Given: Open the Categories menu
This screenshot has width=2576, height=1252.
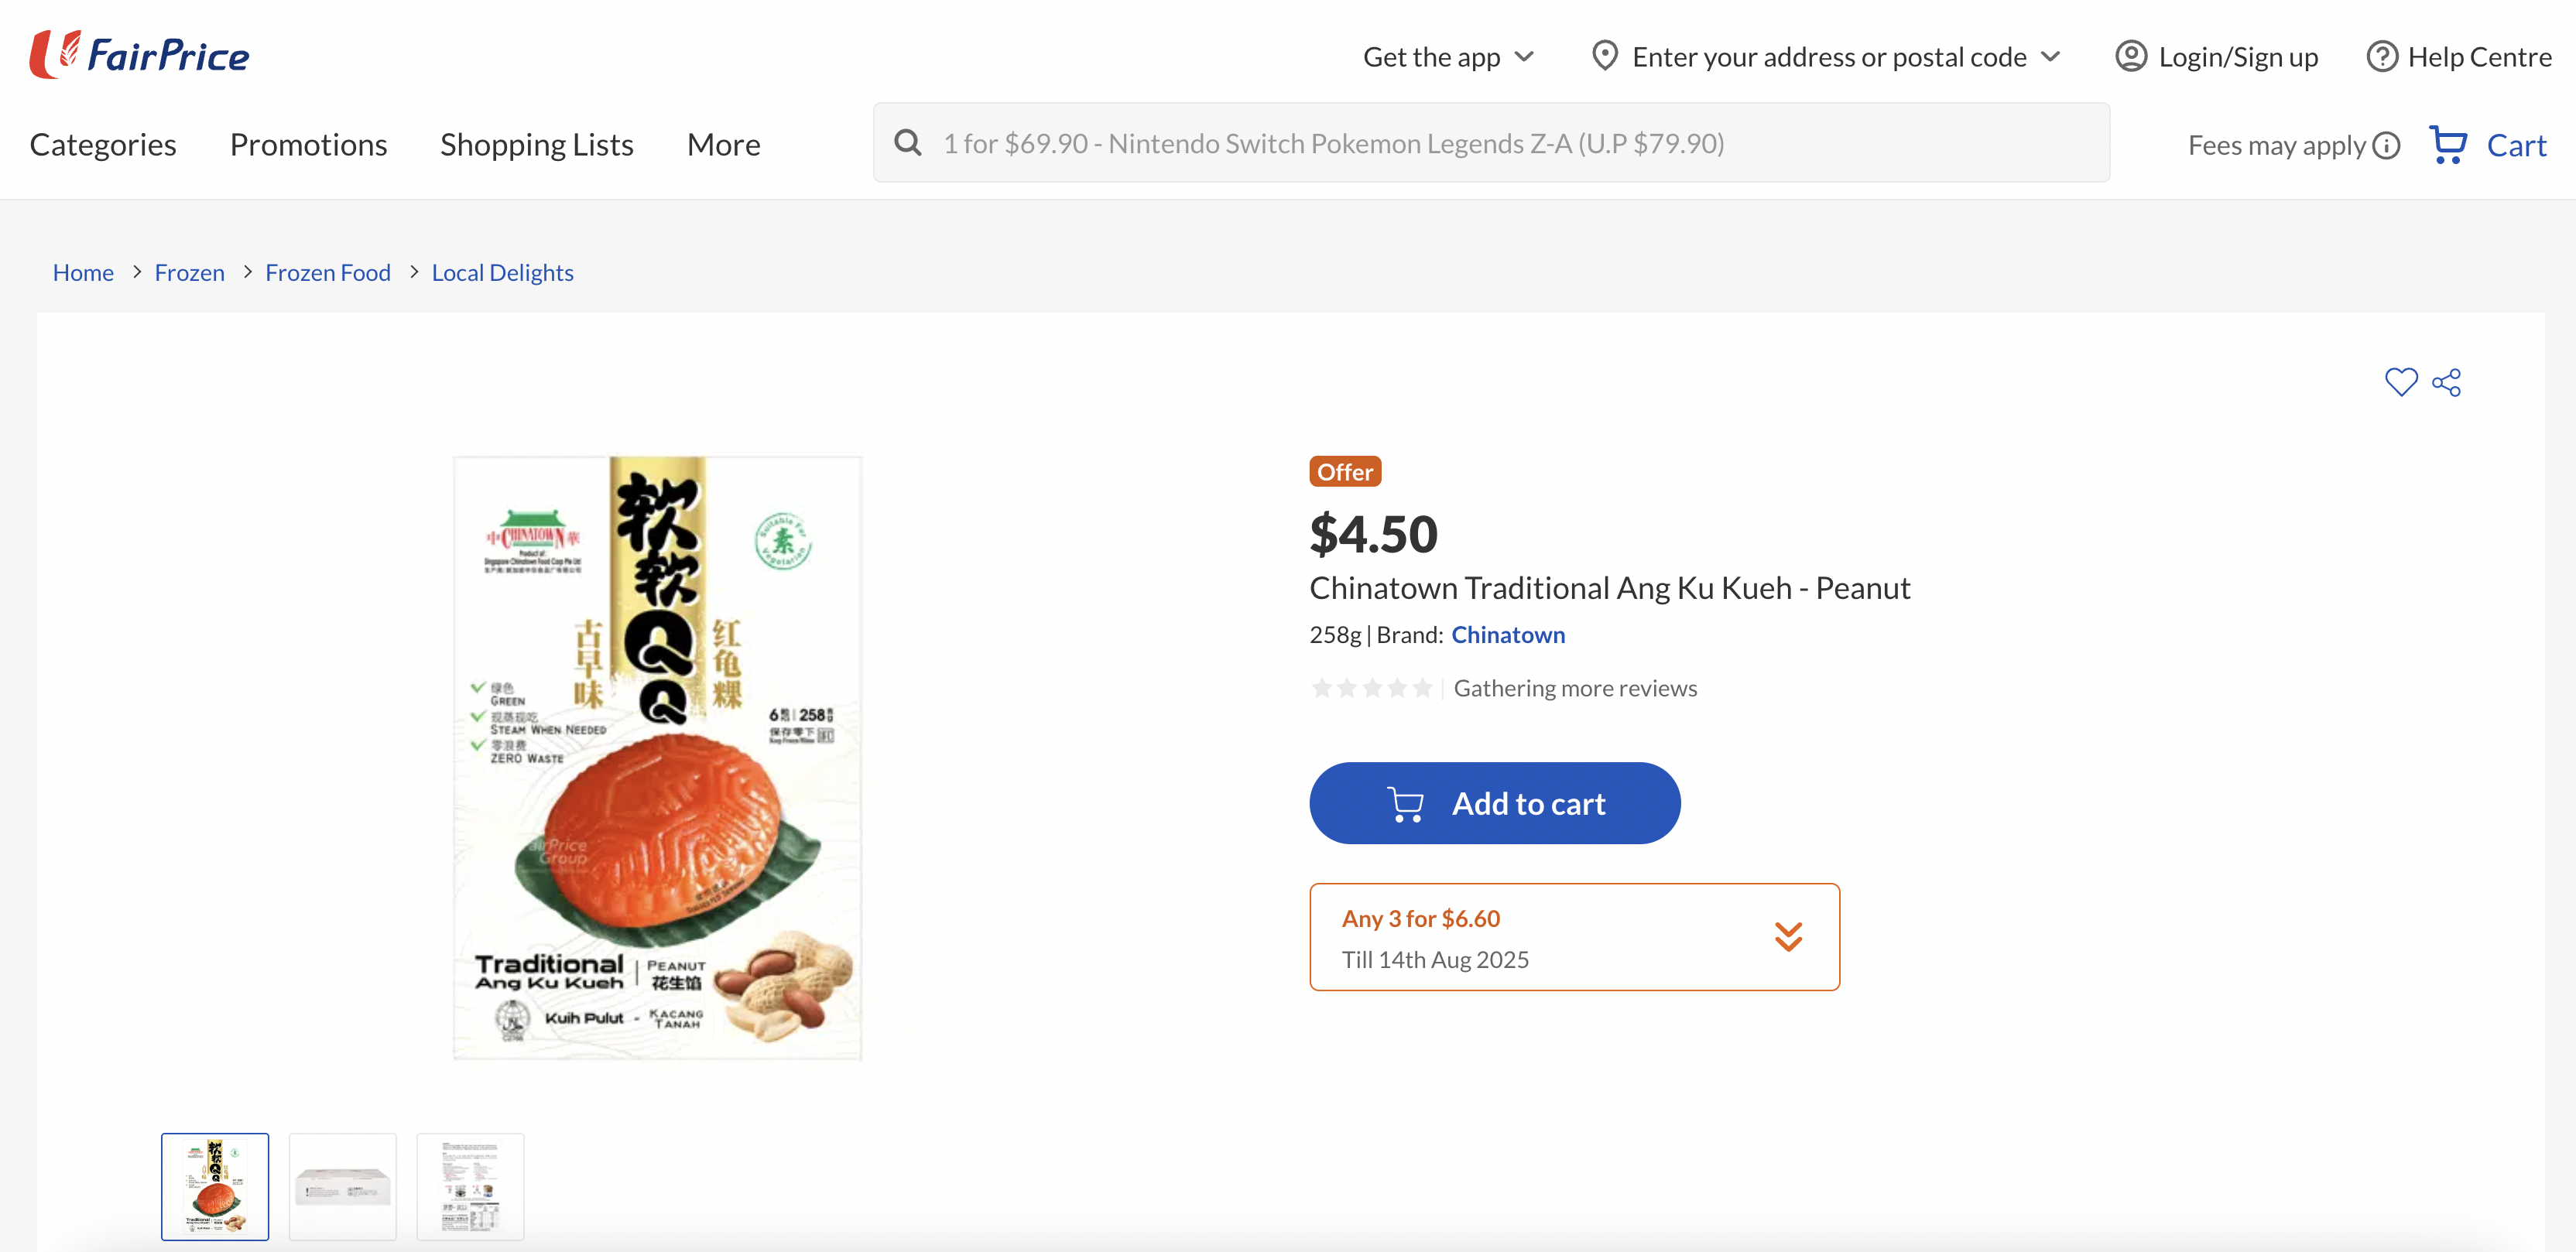Looking at the screenshot, I should 103,145.
